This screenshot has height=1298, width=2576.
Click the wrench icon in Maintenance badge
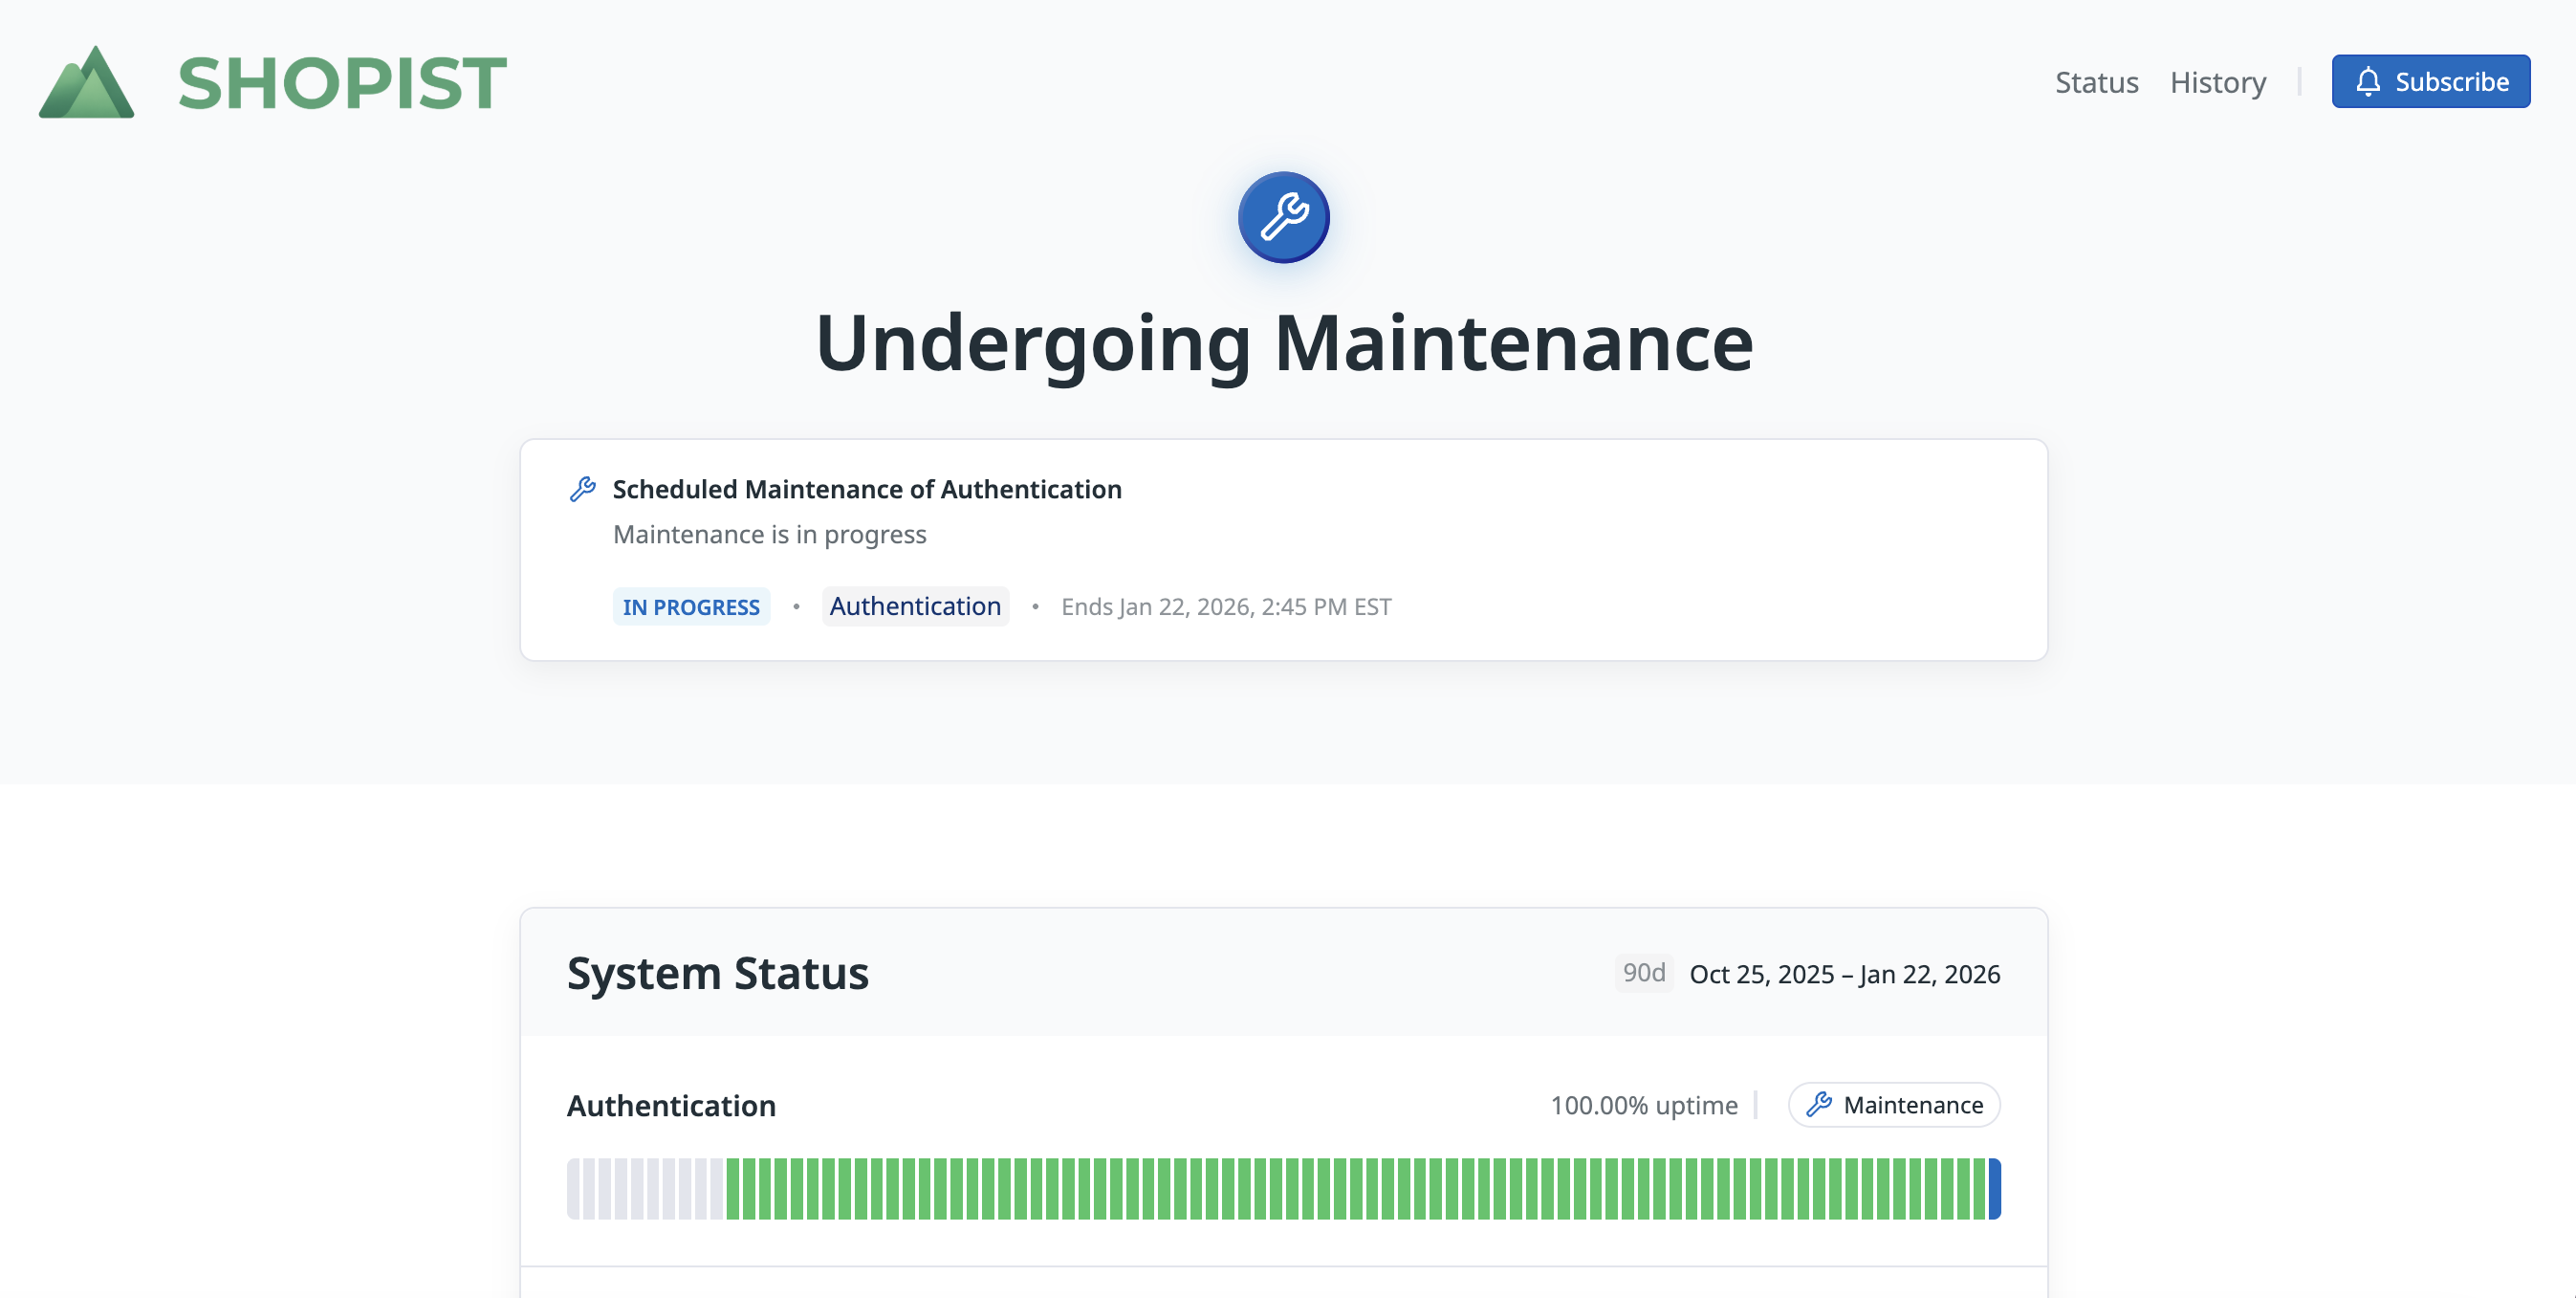[x=1818, y=1104]
